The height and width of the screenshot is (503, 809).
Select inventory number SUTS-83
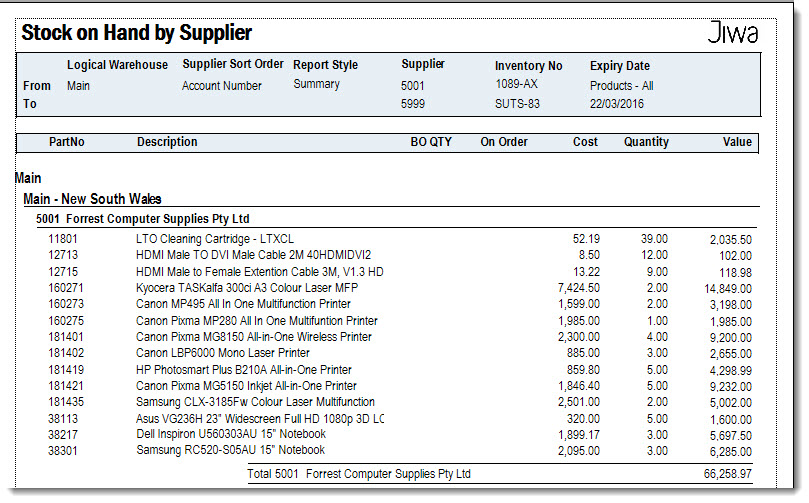(x=517, y=104)
